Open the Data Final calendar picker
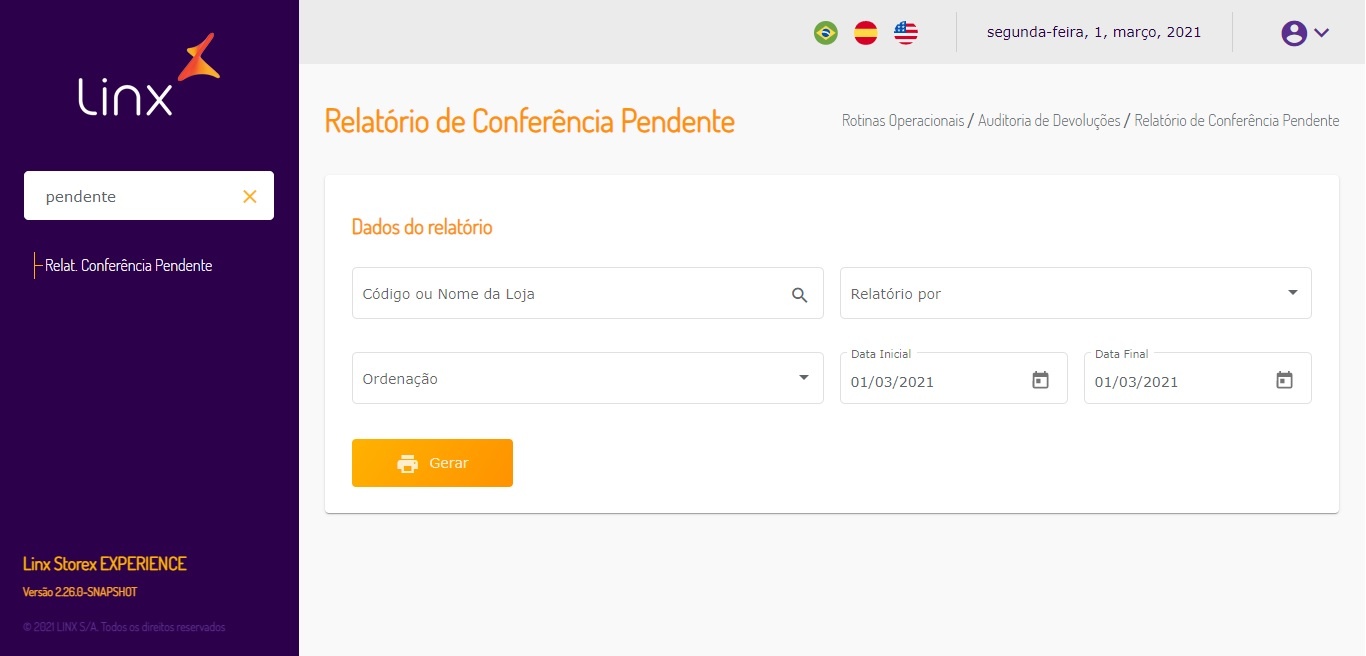The height and width of the screenshot is (656, 1366). point(1284,380)
